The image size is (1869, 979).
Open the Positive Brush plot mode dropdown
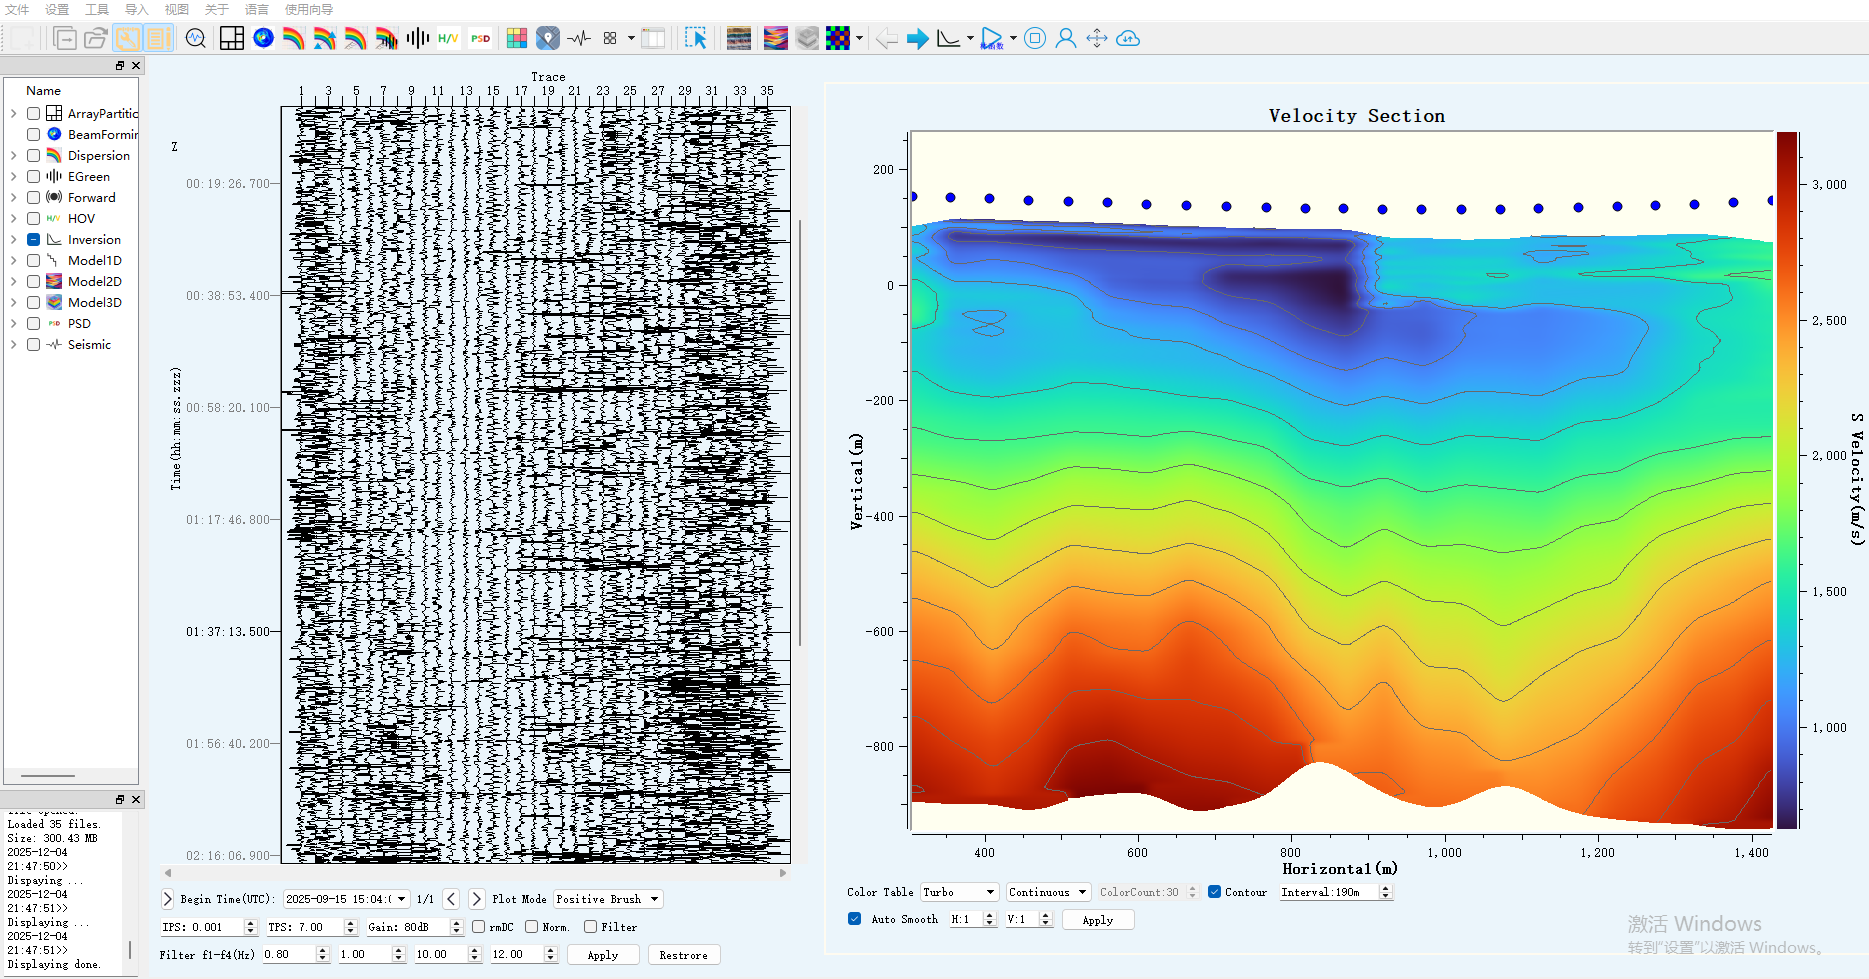[x=608, y=899]
